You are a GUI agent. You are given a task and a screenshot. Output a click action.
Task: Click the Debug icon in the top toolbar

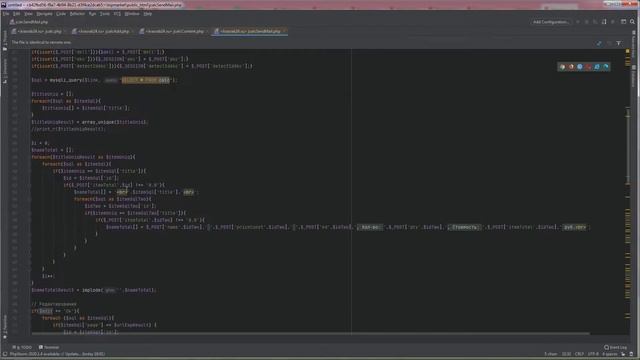point(587,22)
